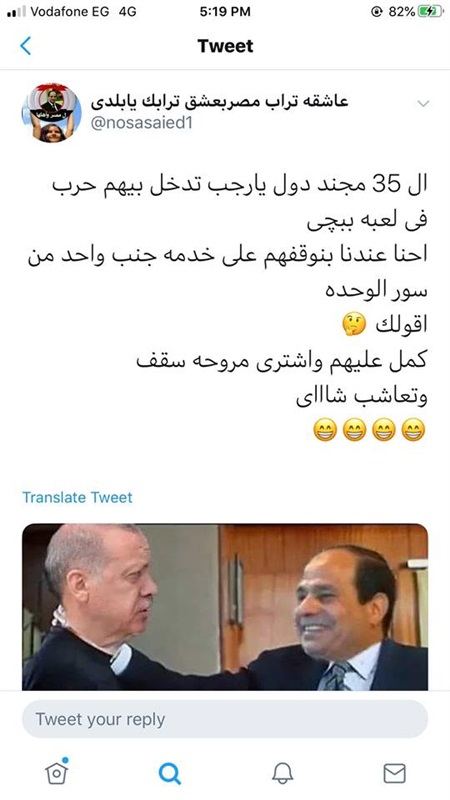Open the Search tab magnifier icon
This screenshot has width=450, height=800.
170,773
